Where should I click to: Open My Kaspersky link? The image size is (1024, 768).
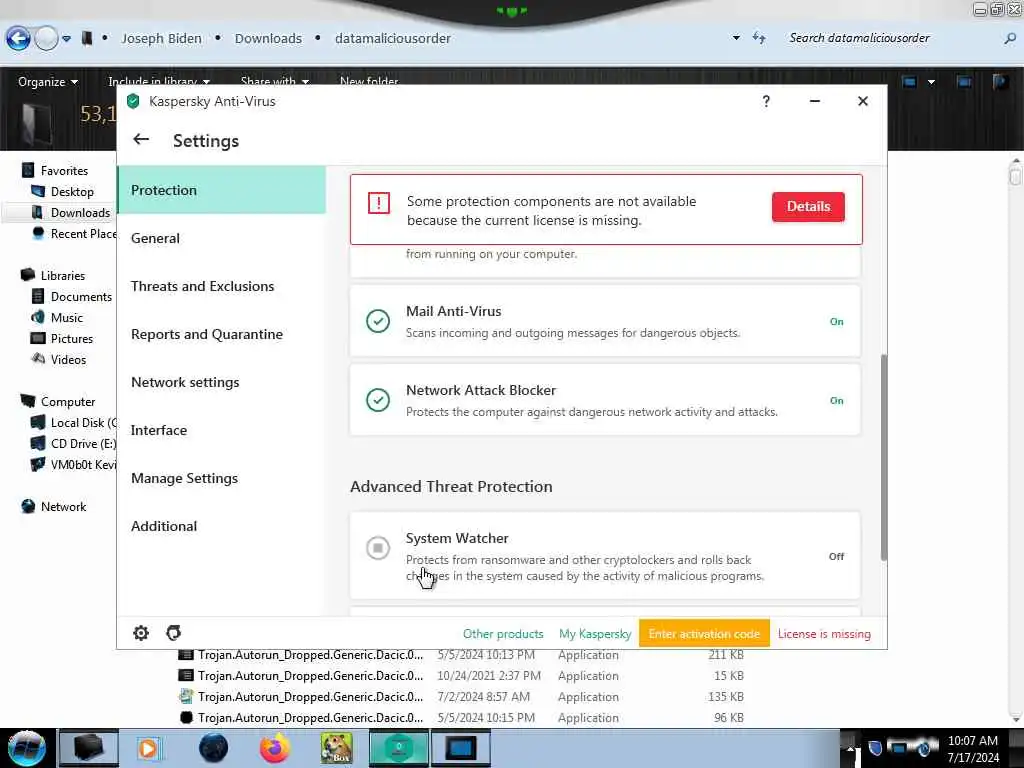point(595,633)
